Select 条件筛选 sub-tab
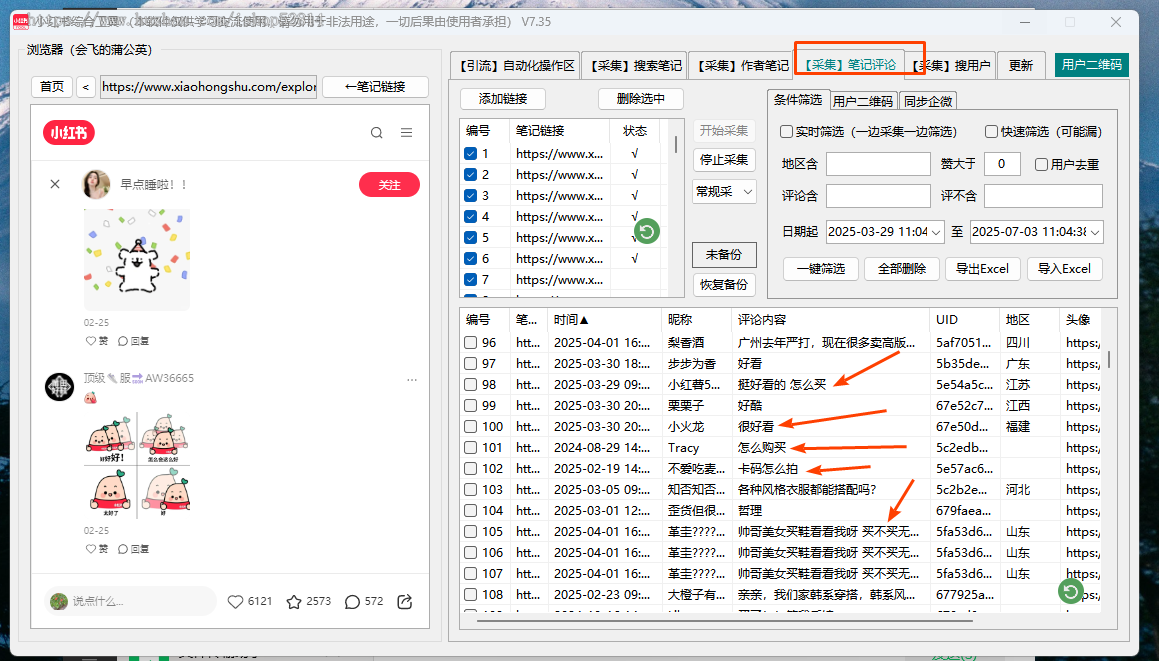1159x661 pixels. click(x=798, y=100)
